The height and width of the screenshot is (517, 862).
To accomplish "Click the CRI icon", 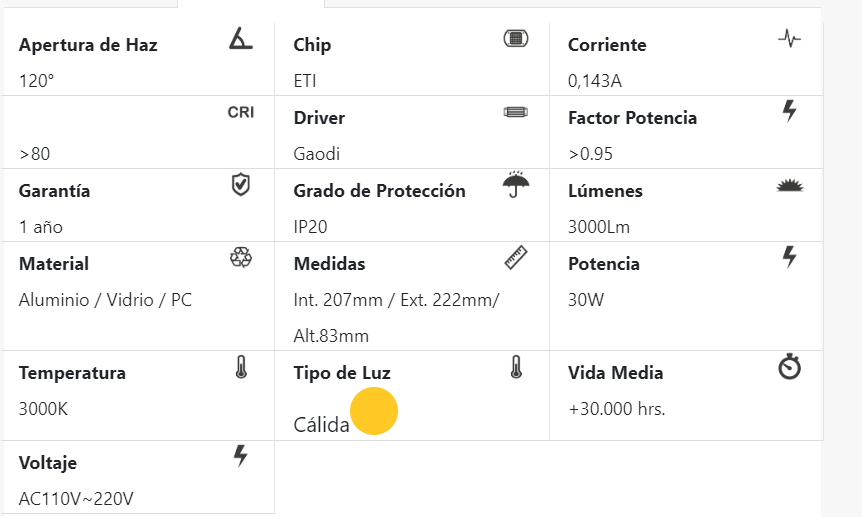I will [x=240, y=112].
